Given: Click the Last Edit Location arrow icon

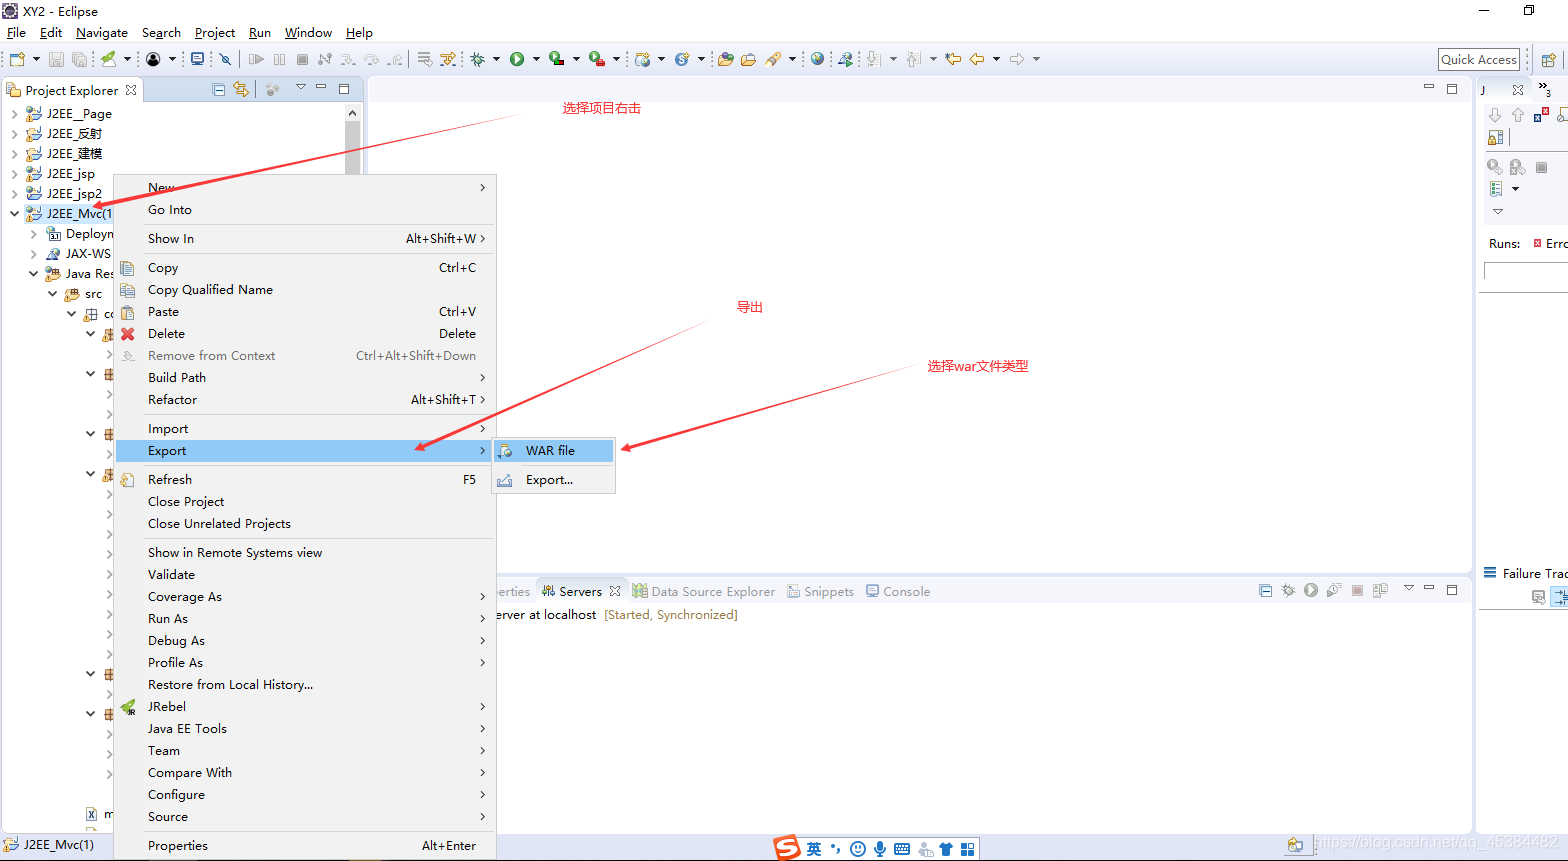Looking at the screenshot, I should tap(953, 59).
